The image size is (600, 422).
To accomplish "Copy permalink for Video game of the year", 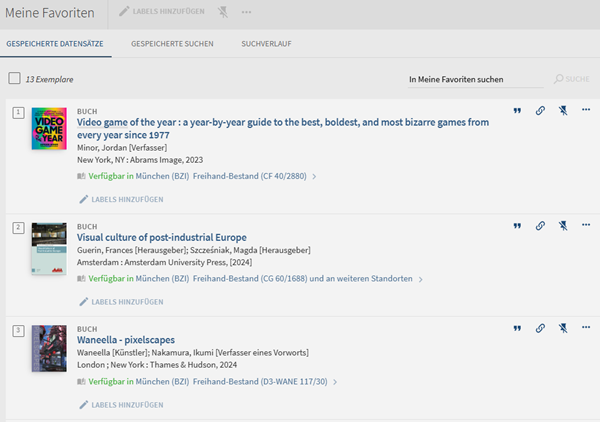I will 540,111.
